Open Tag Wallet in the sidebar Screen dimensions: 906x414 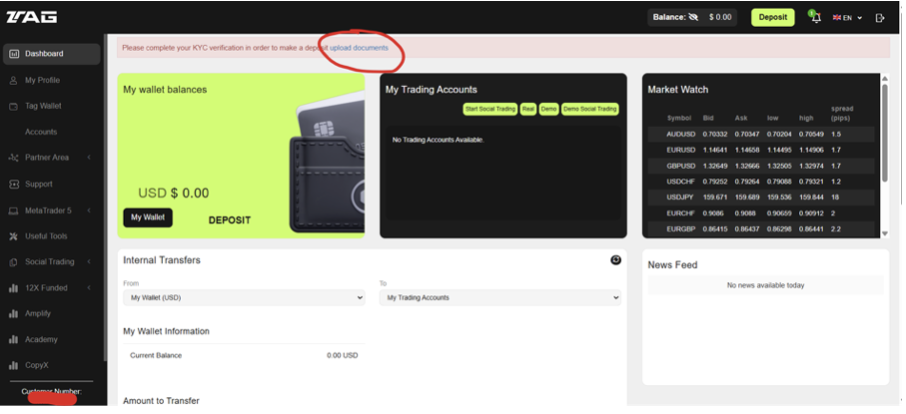coord(43,106)
